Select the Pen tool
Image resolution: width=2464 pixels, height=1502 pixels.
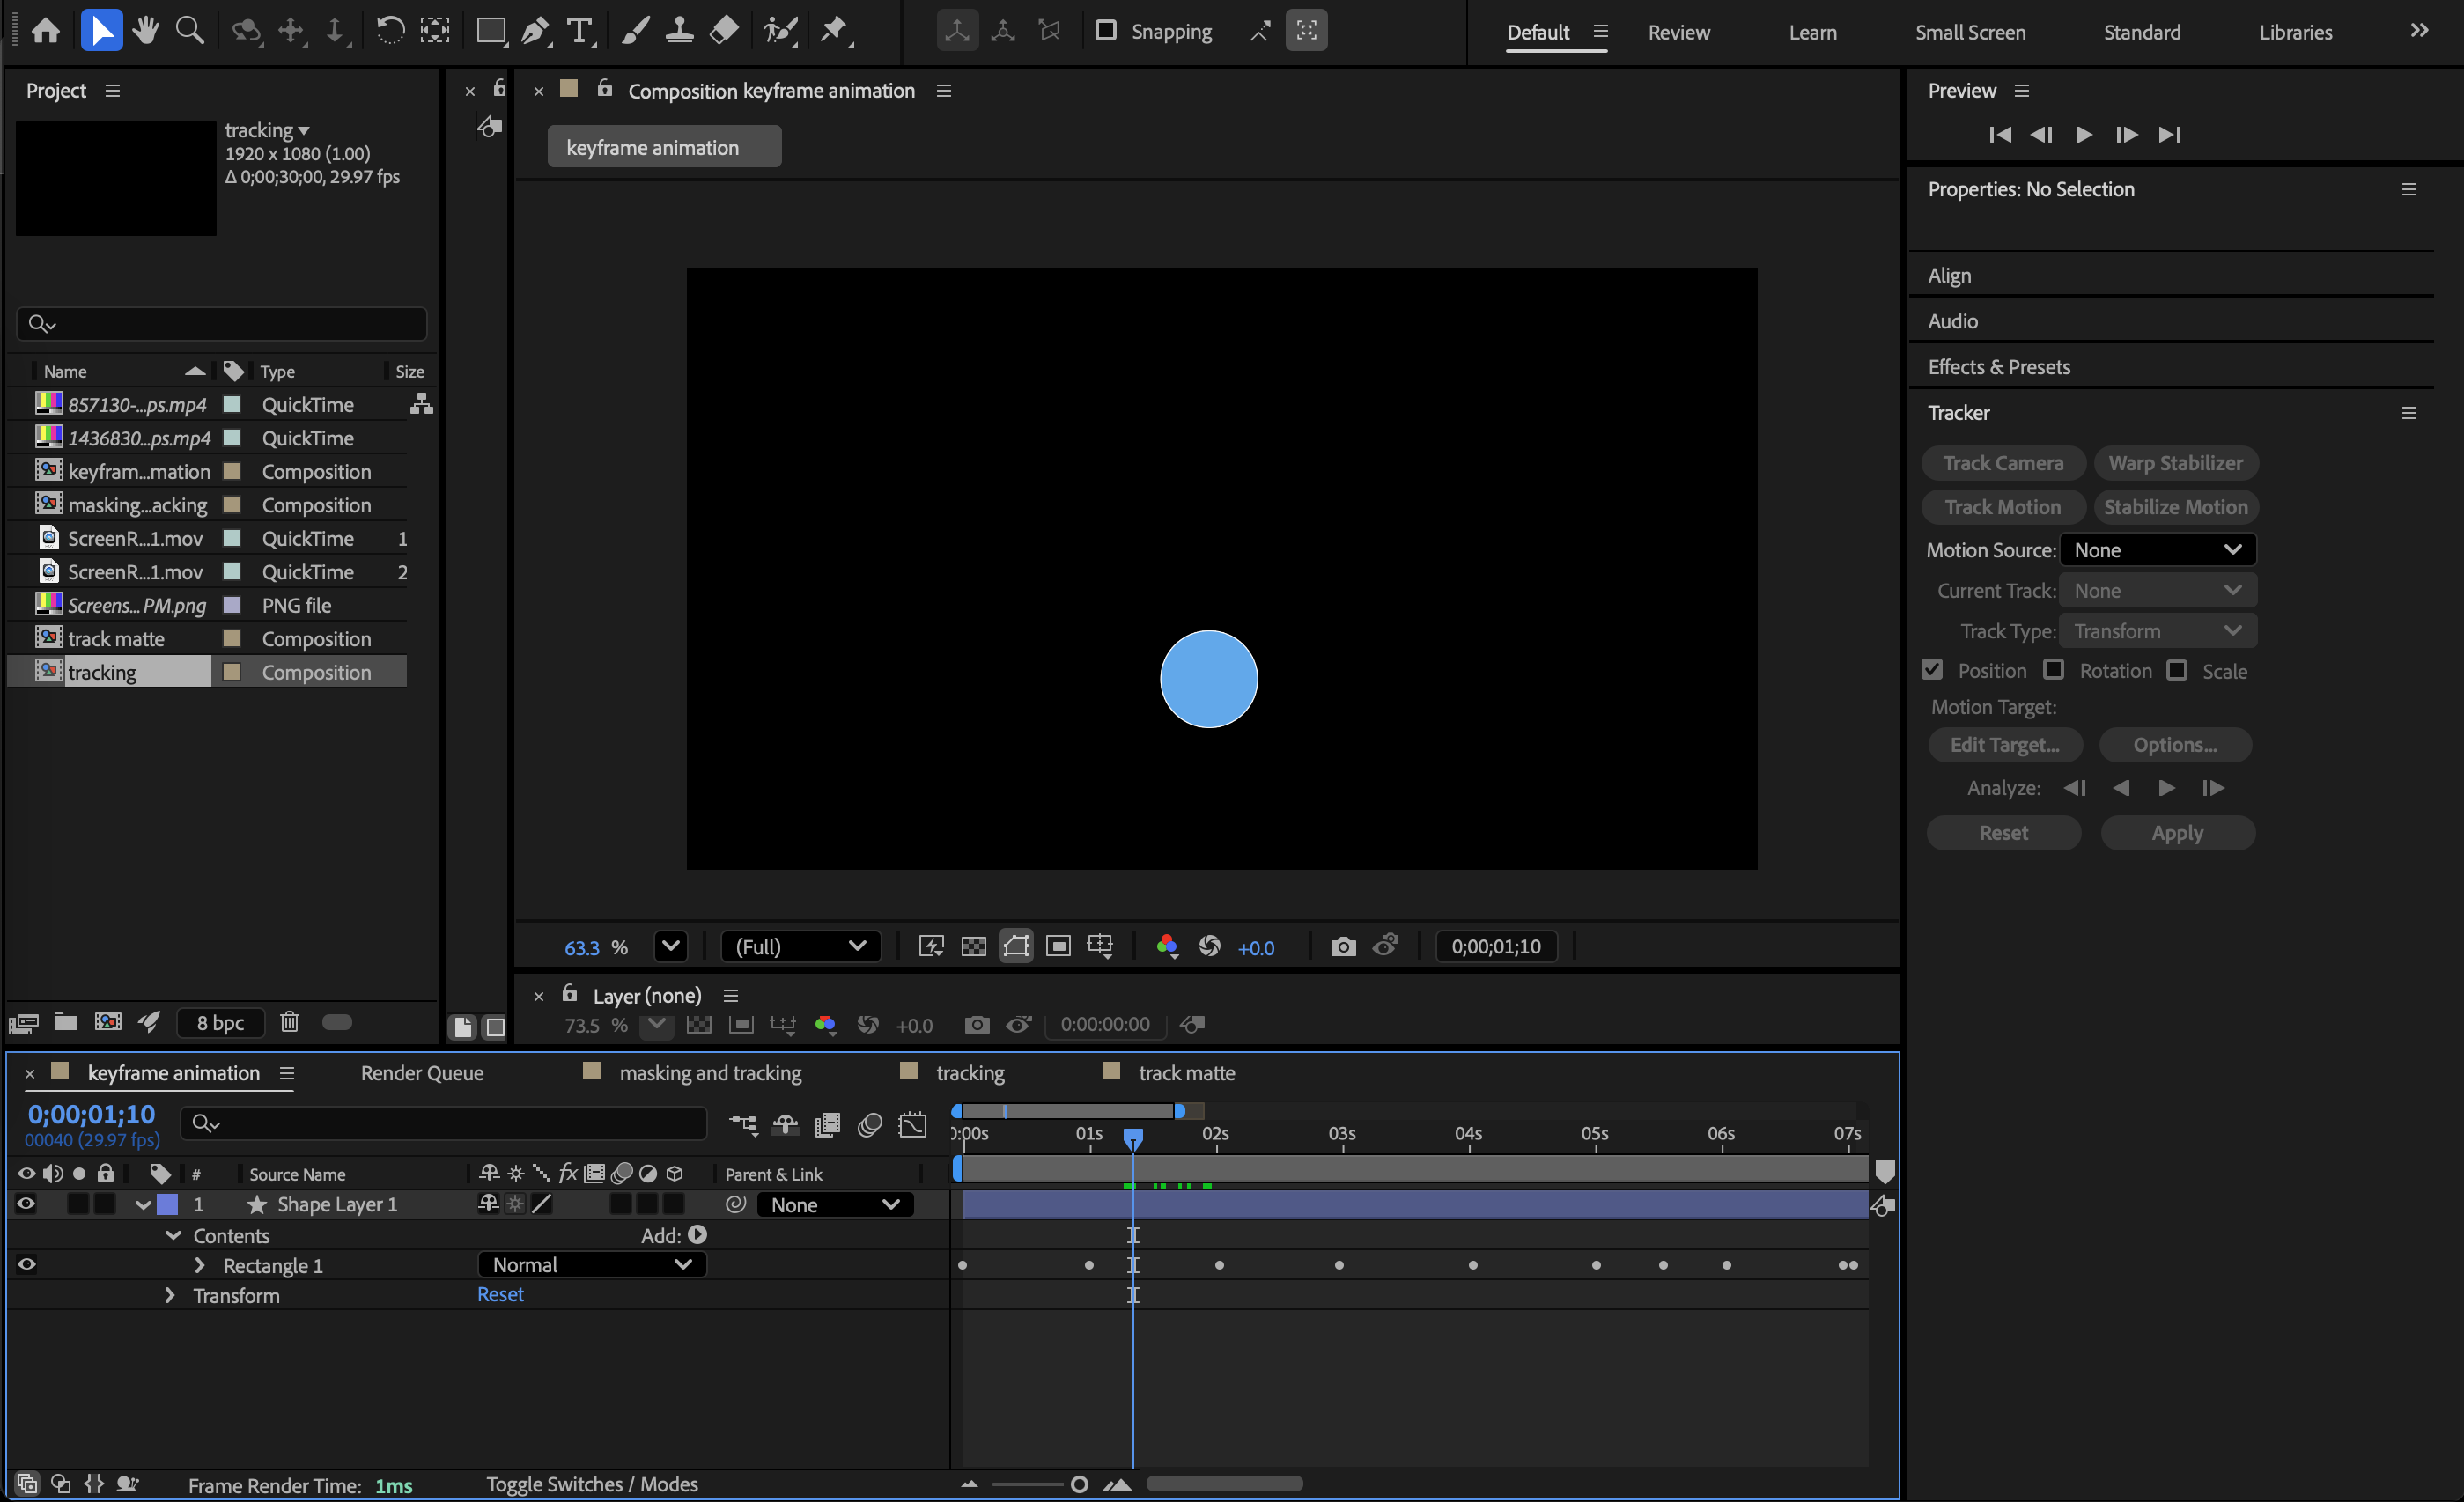[x=535, y=31]
